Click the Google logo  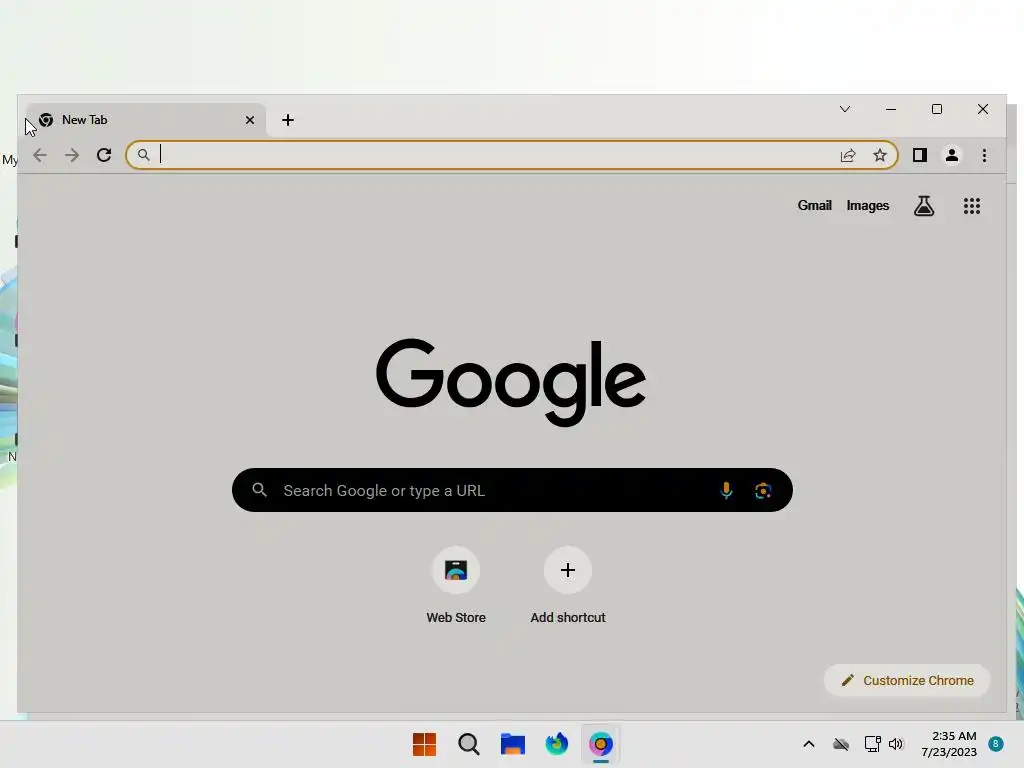[511, 382]
